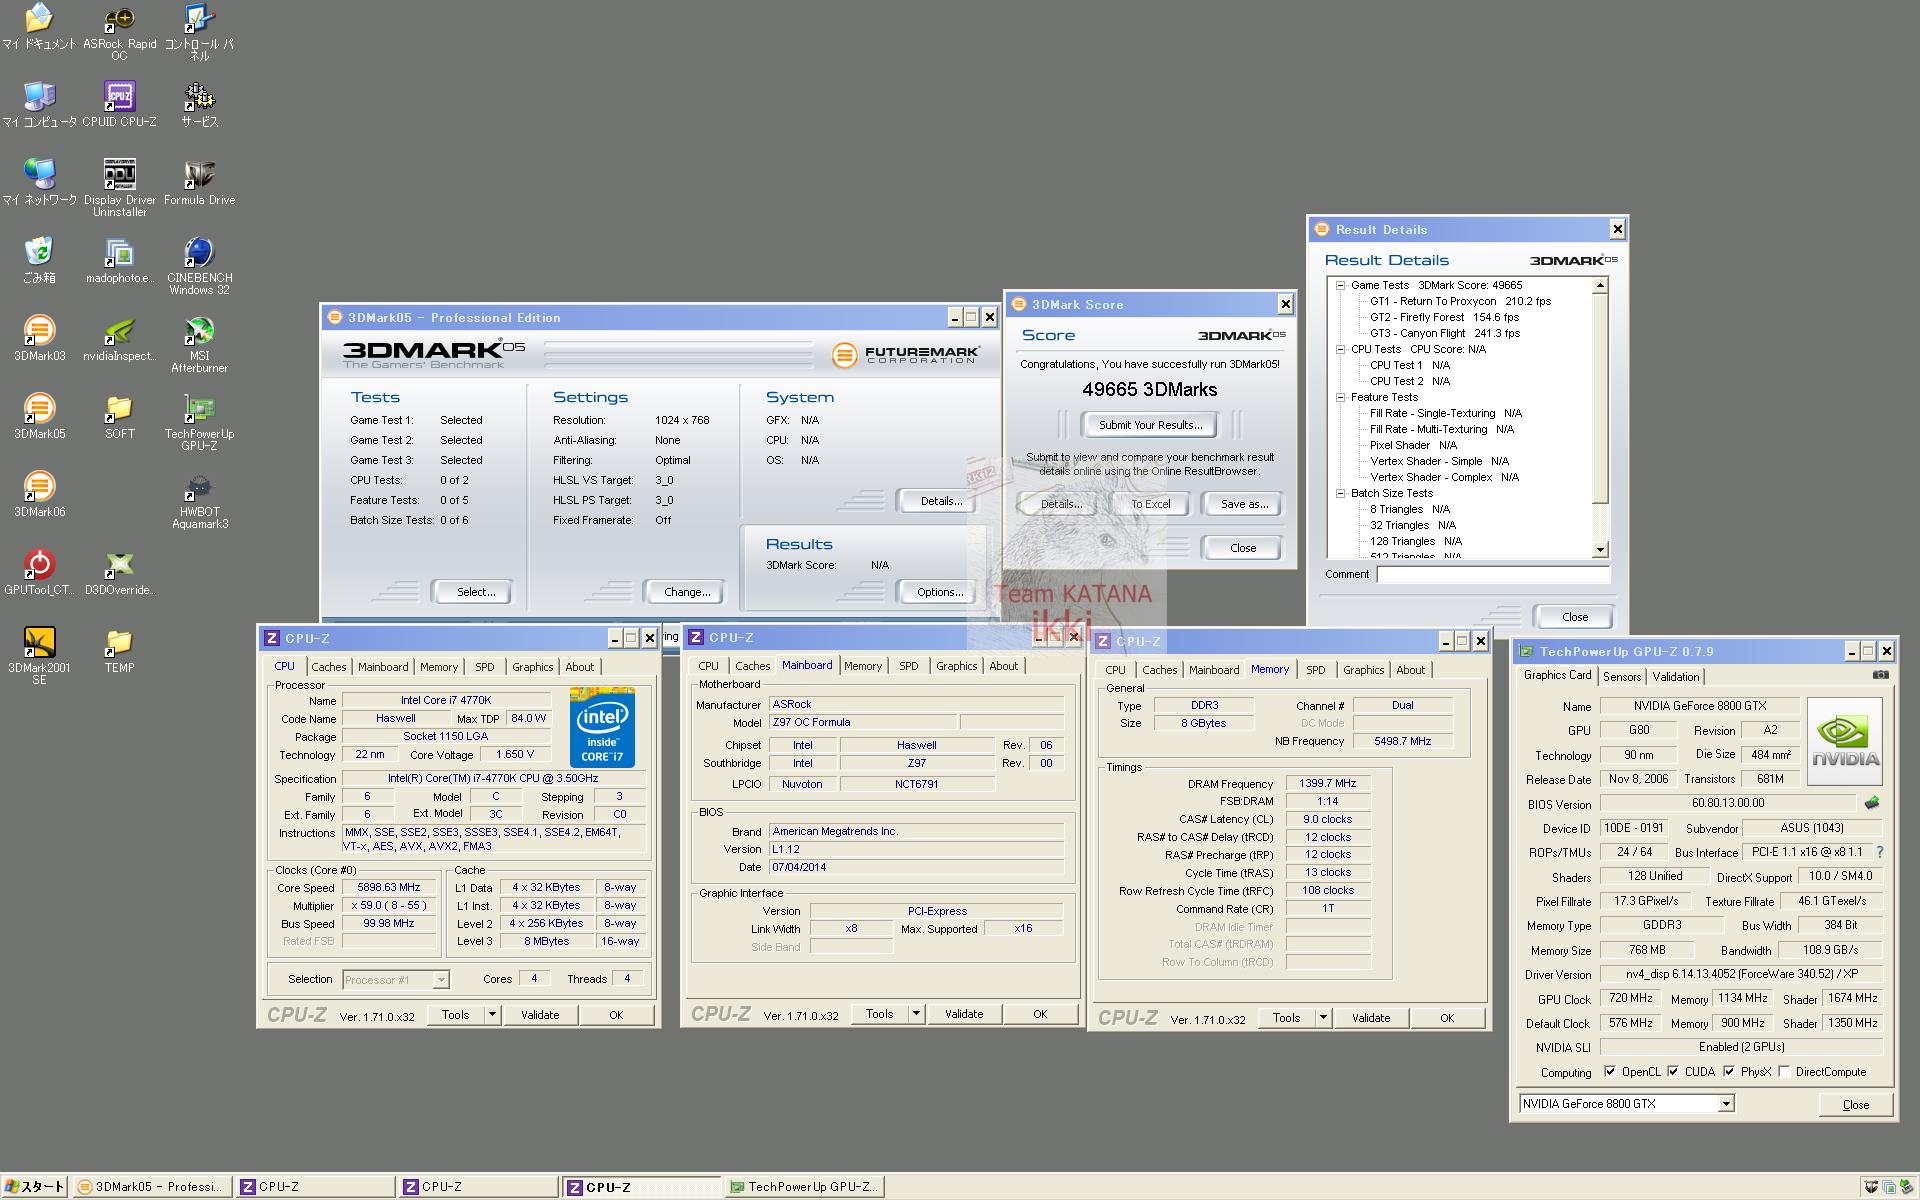Open SOFT folder on desktop
The image size is (1920, 1200).
(x=119, y=416)
